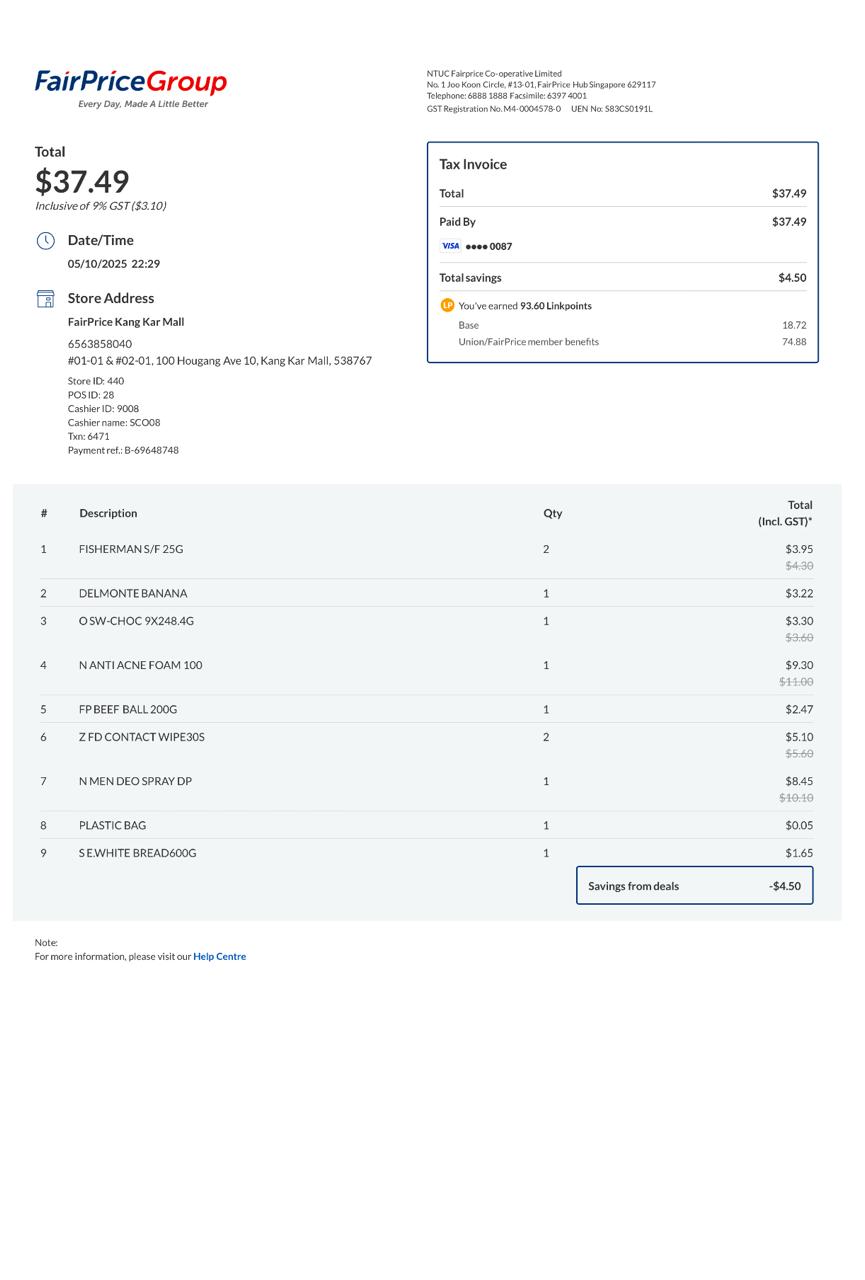Click item Z FD CONTACT WIPE30S
This screenshot has height=1280, width=865.
[x=142, y=737]
